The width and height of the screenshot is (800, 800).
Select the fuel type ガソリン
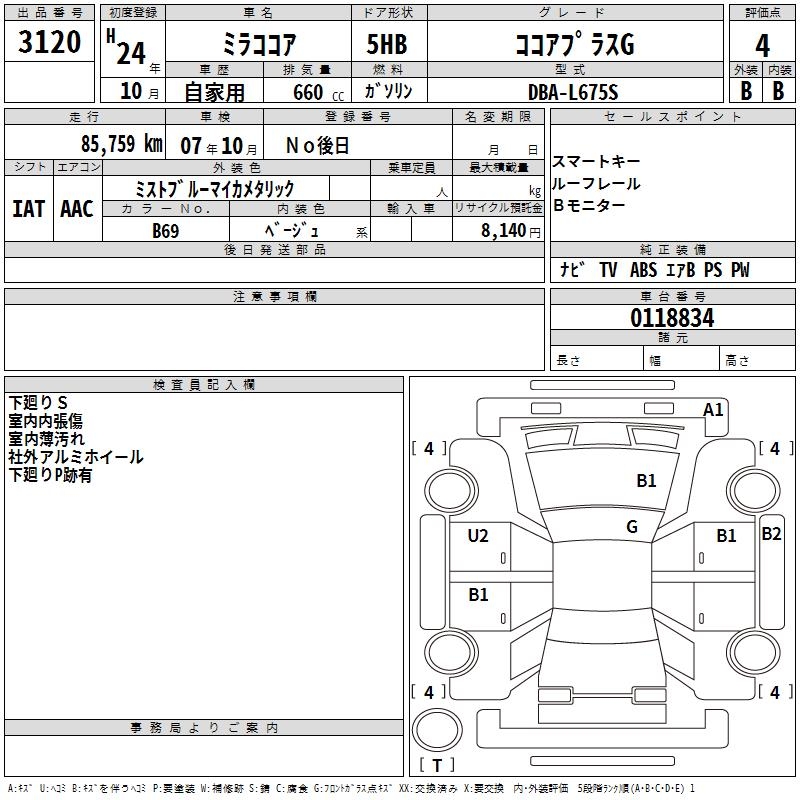click(x=388, y=91)
